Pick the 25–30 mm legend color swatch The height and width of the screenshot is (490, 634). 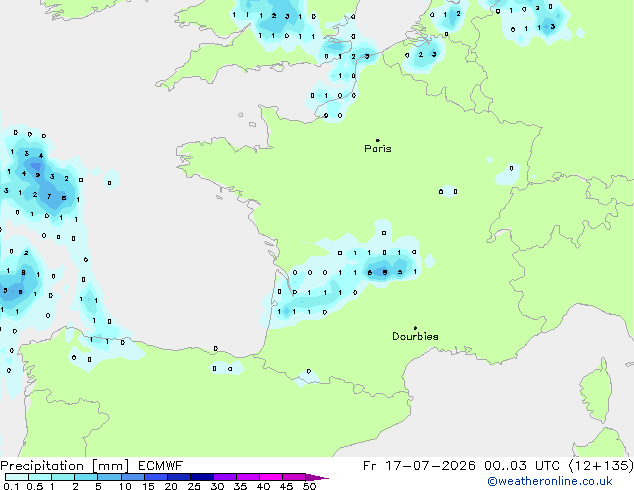(202, 477)
